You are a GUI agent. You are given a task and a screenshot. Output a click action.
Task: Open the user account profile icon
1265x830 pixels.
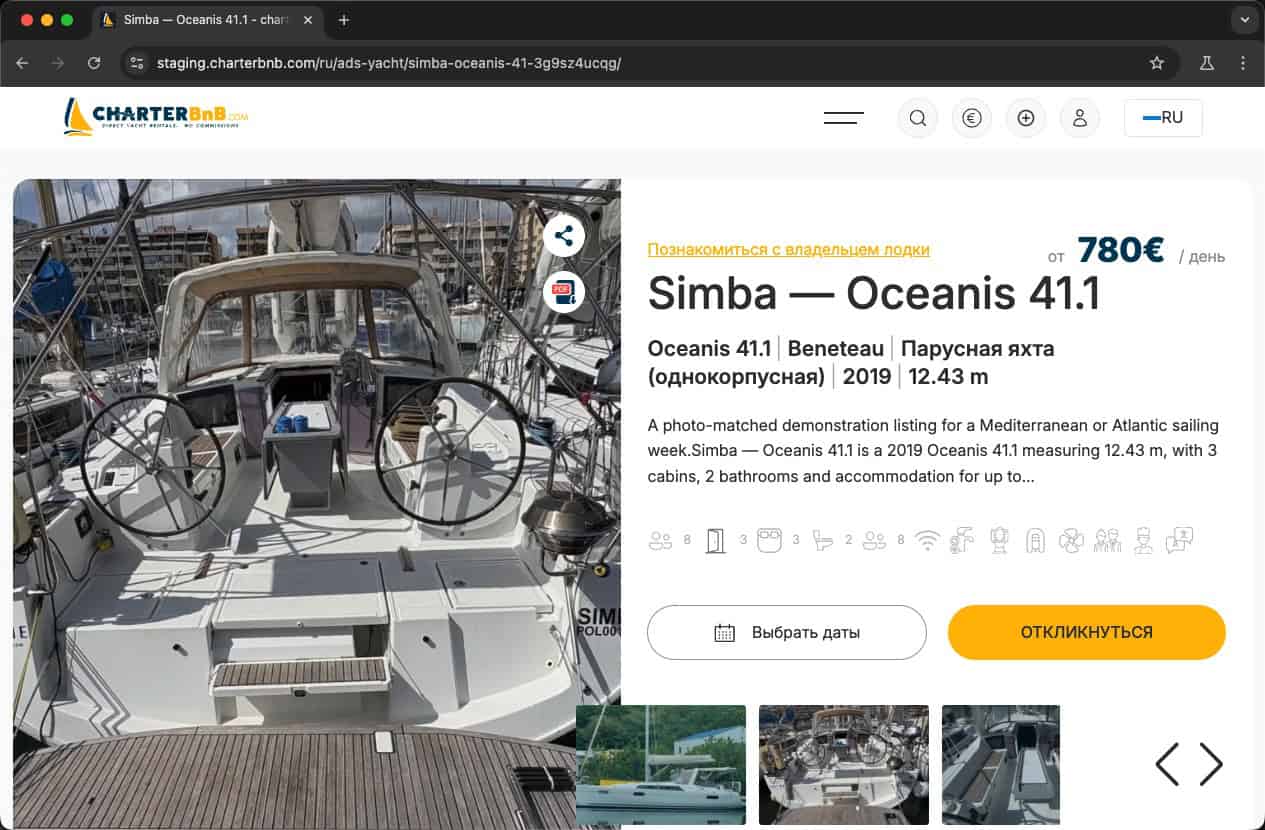(1079, 118)
